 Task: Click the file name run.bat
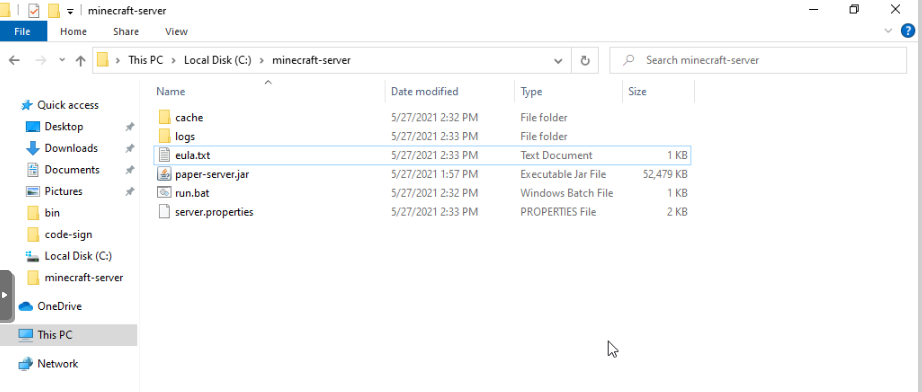tap(192, 193)
